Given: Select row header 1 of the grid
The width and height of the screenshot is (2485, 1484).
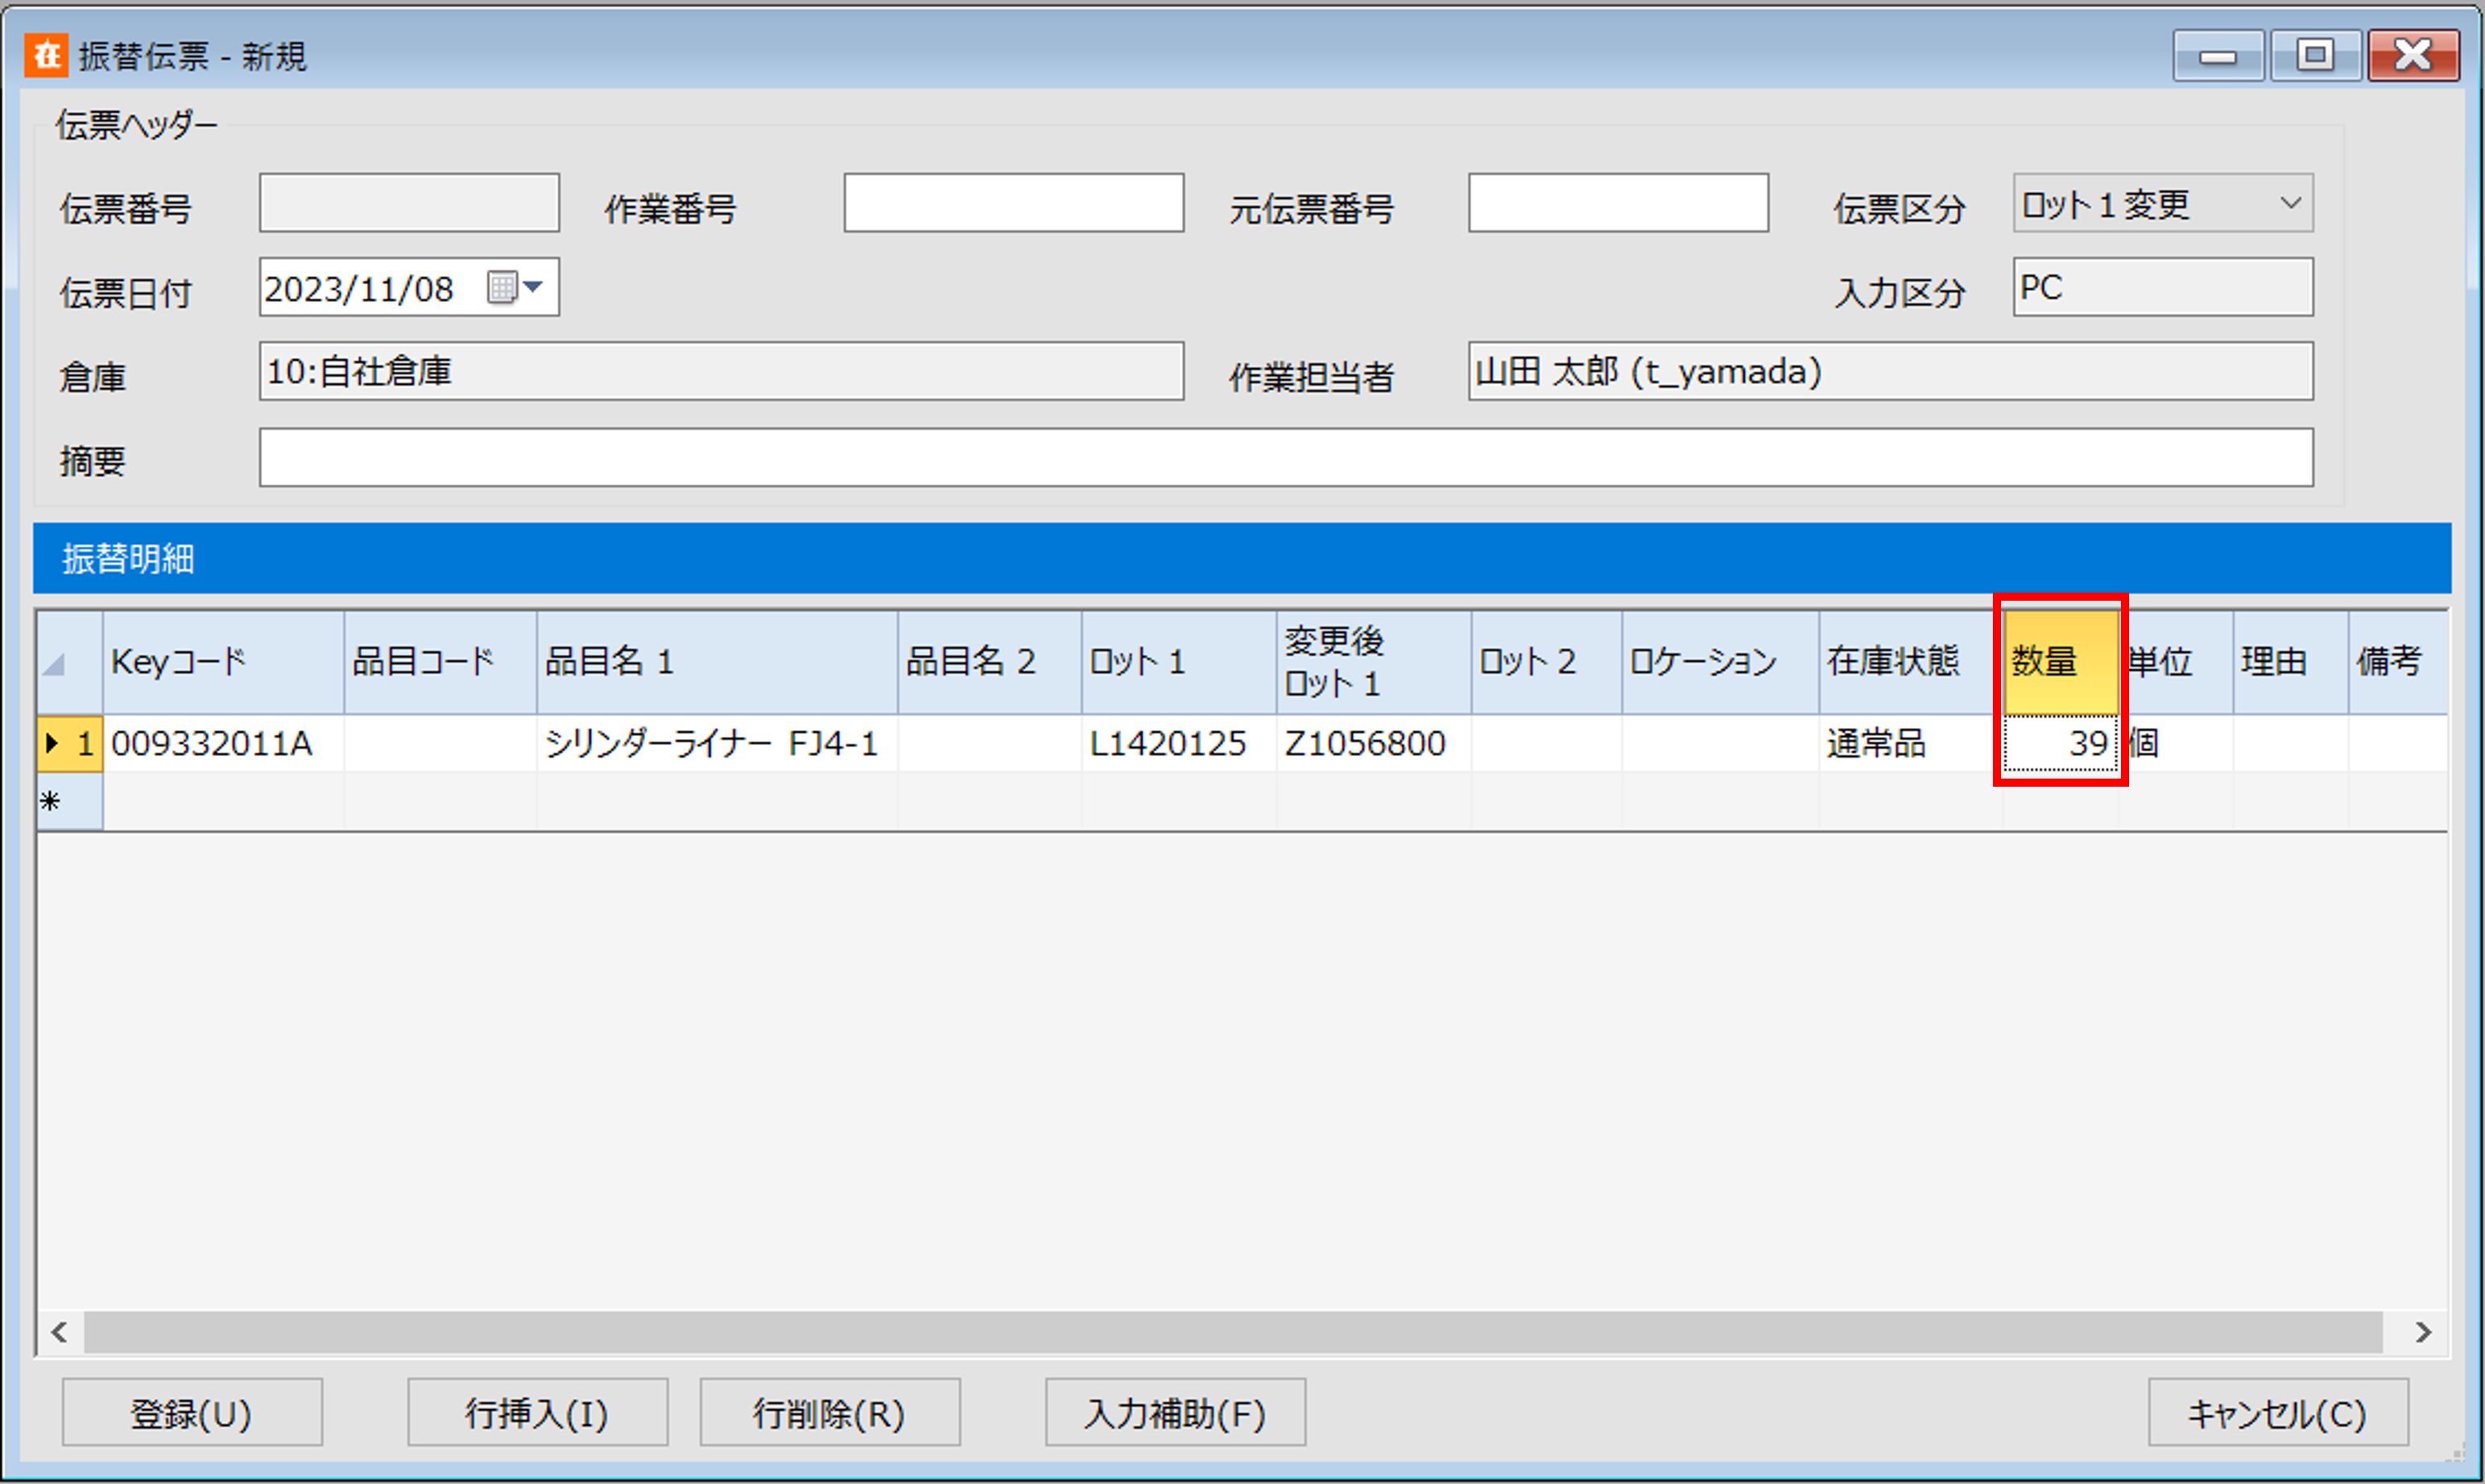Looking at the screenshot, I should 69,743.
